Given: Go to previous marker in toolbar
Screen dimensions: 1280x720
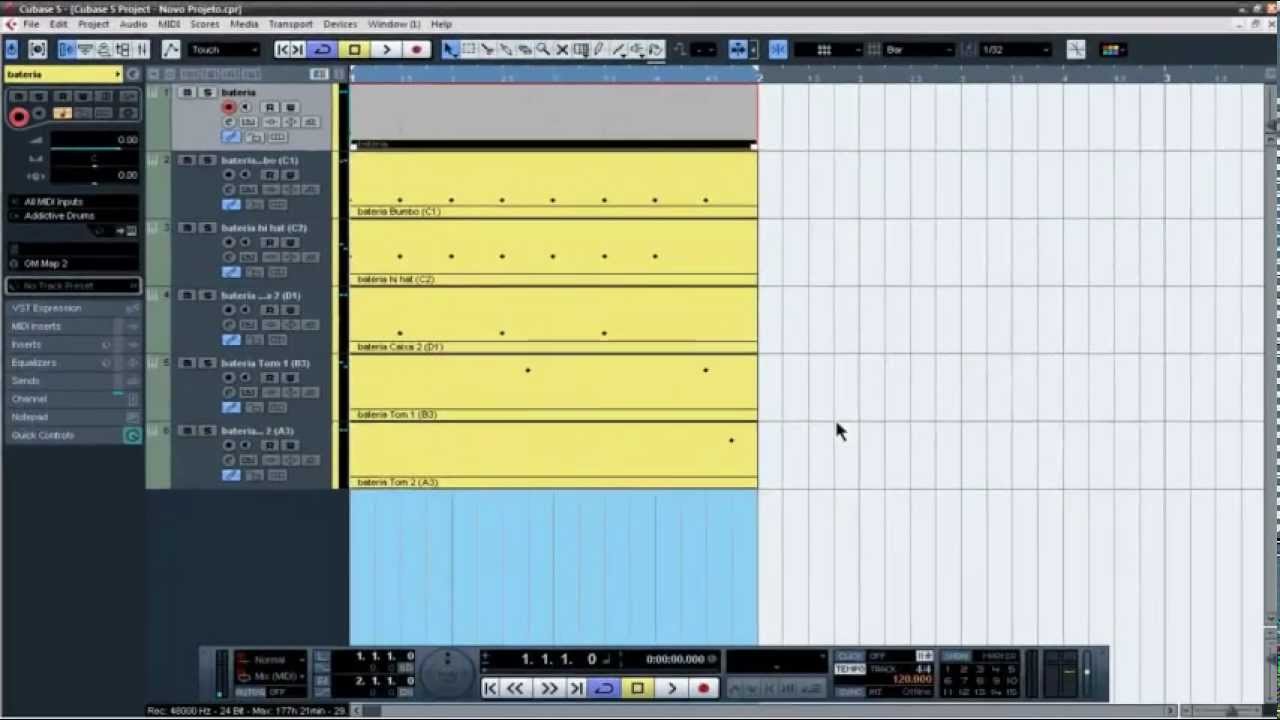Looking at the screenshot, I should 283,49.
